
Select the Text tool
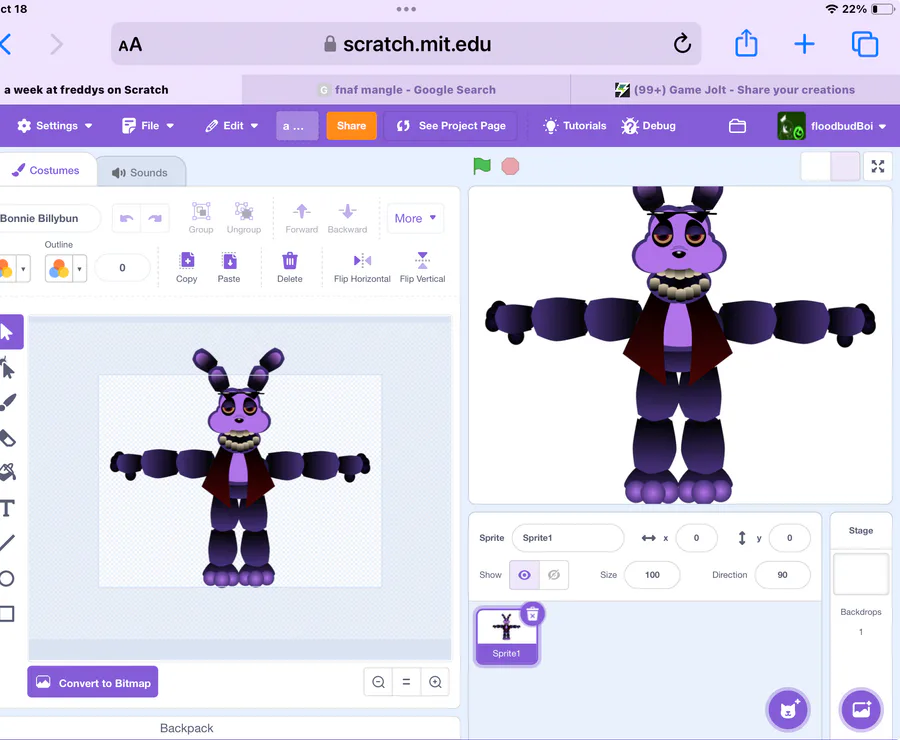7,508
